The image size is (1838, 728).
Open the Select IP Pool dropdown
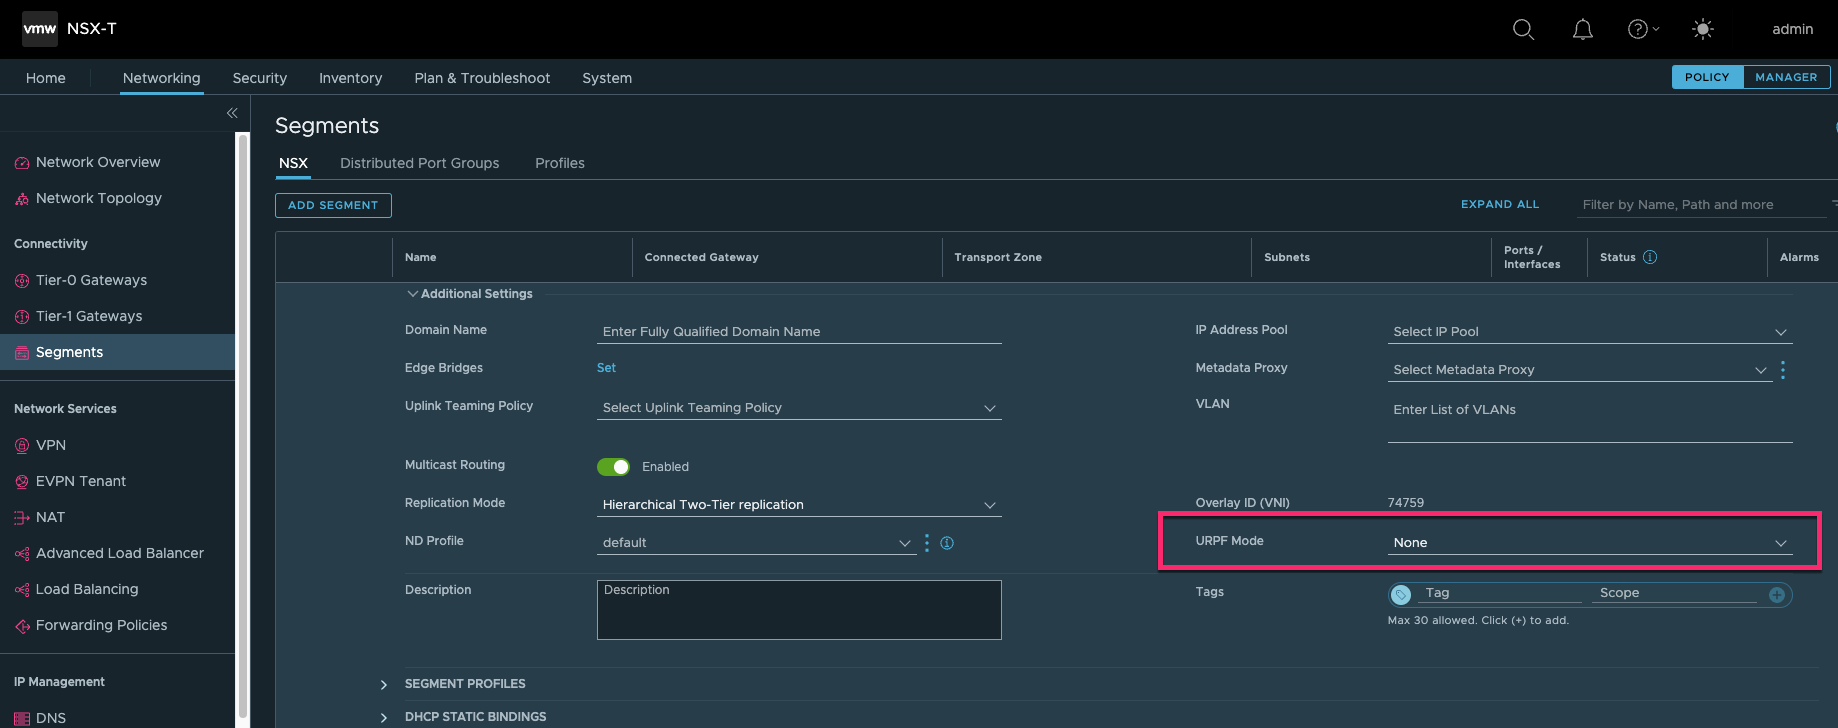pyautogui.click(x=1590, y=332)
